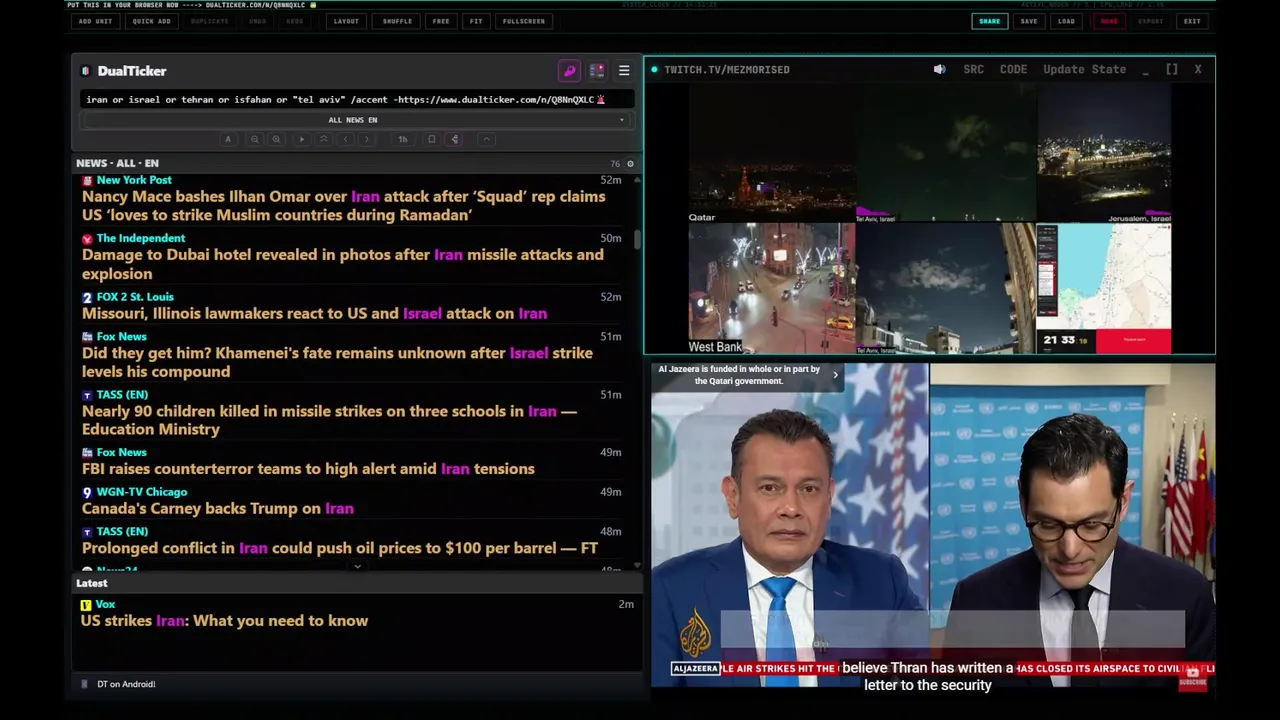Open oil prices $100 per barrel headline
This screenshot has width=1280, height=720.
pos(340,548)
